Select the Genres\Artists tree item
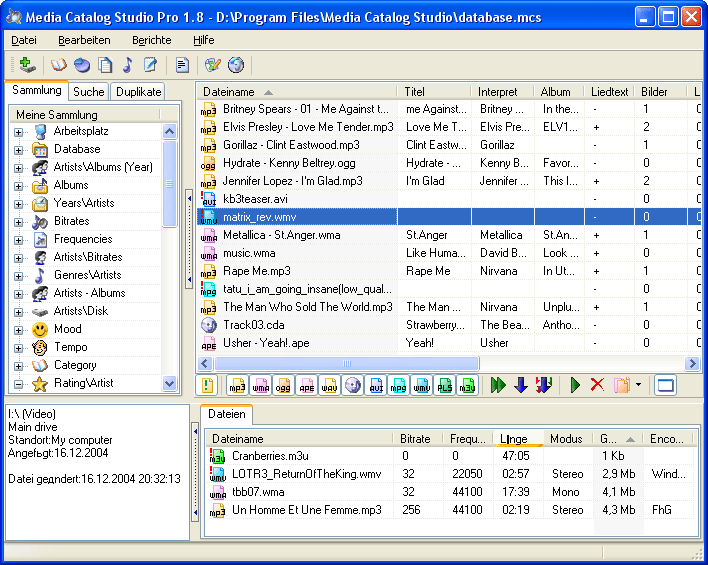708x565 pixels. [88, 275]
